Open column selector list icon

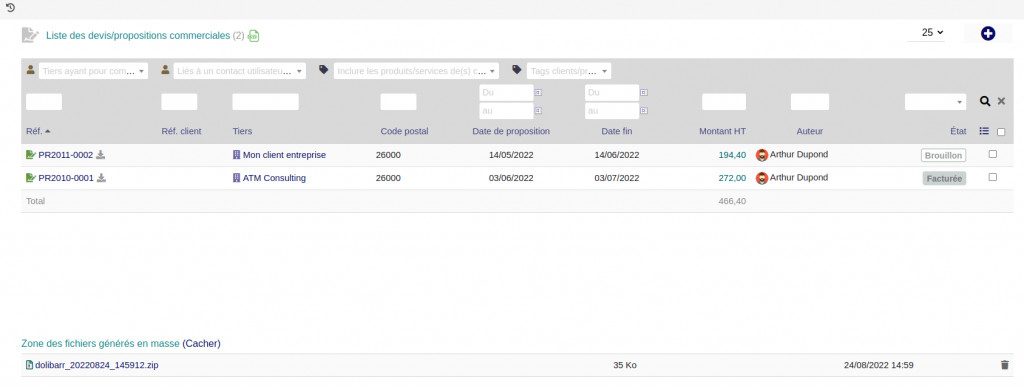985,131
